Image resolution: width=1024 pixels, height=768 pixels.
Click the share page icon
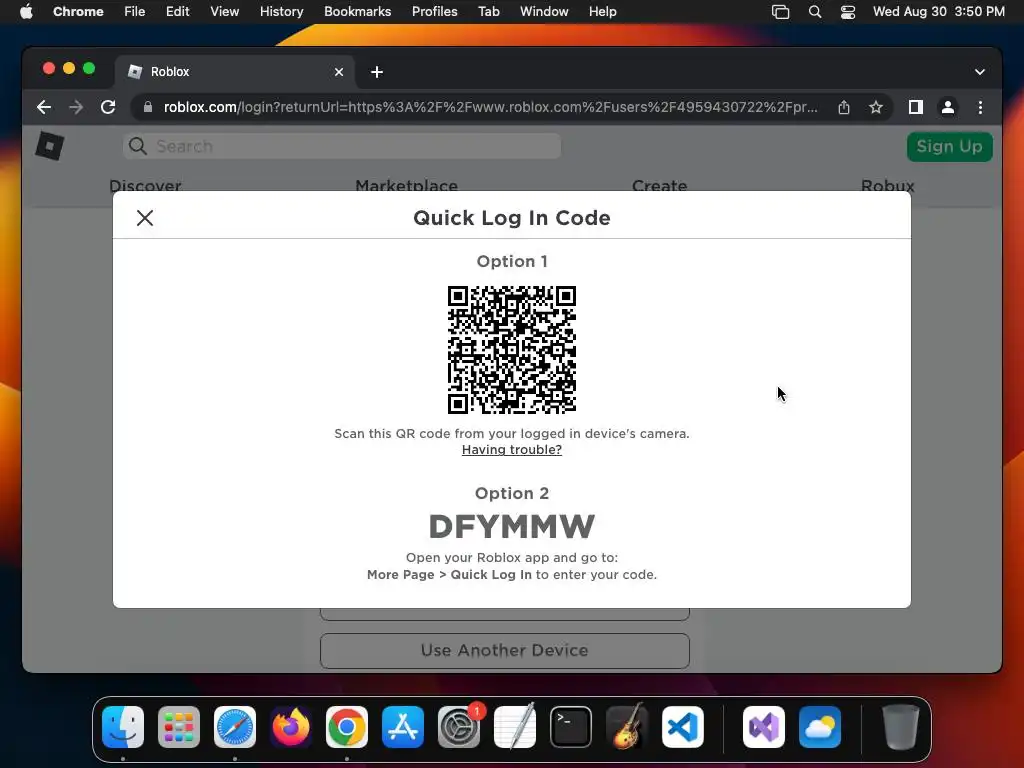844,107
